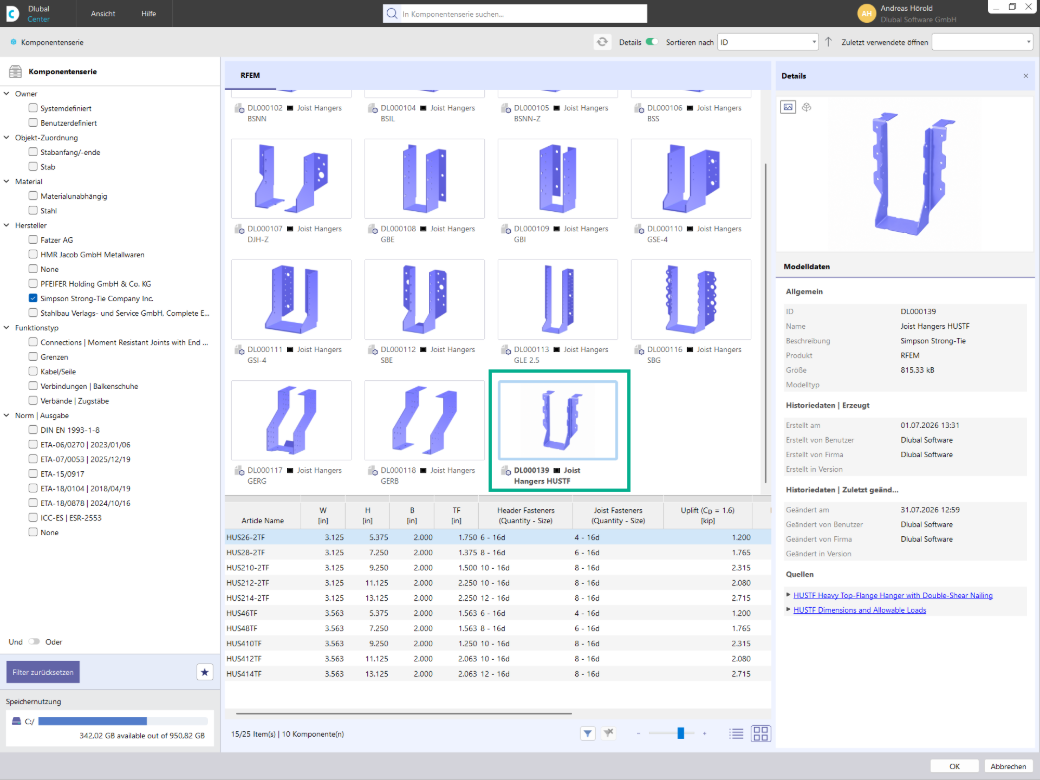Viewport: 1040px width, 780px height.
Task: Click the Uplift column header
Action: [x=708, y=515]
